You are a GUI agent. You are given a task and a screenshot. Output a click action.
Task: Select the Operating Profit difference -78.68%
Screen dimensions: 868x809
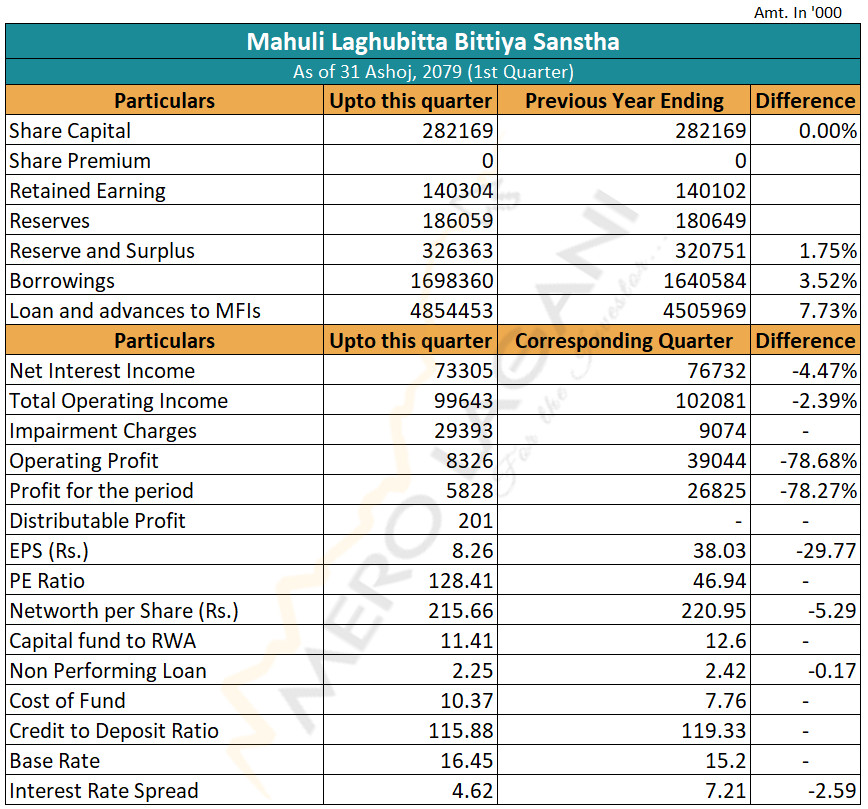click(x=818, y=461)
